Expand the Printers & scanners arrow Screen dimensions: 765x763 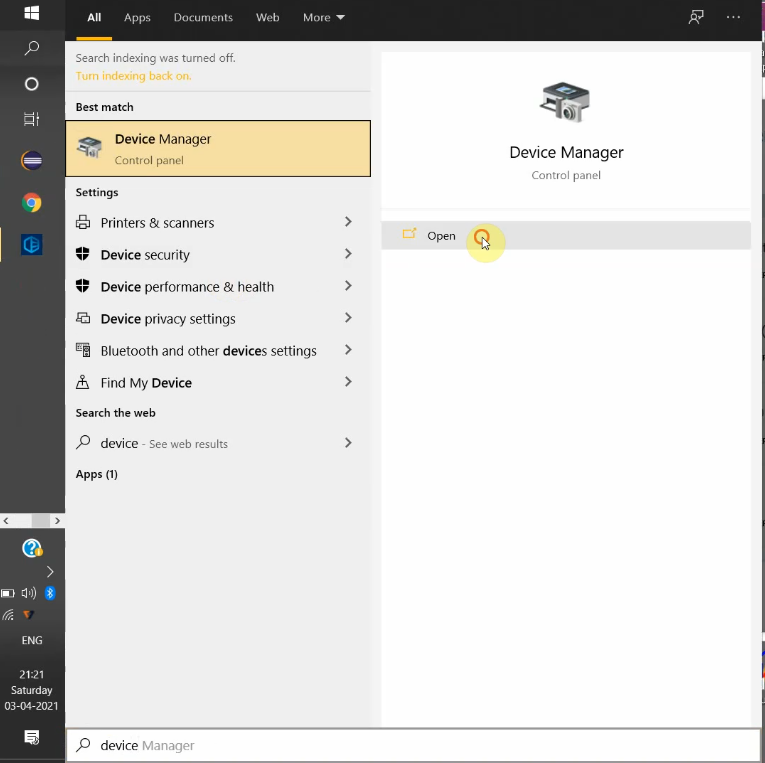pyautogui.click(x=348, y=222)
